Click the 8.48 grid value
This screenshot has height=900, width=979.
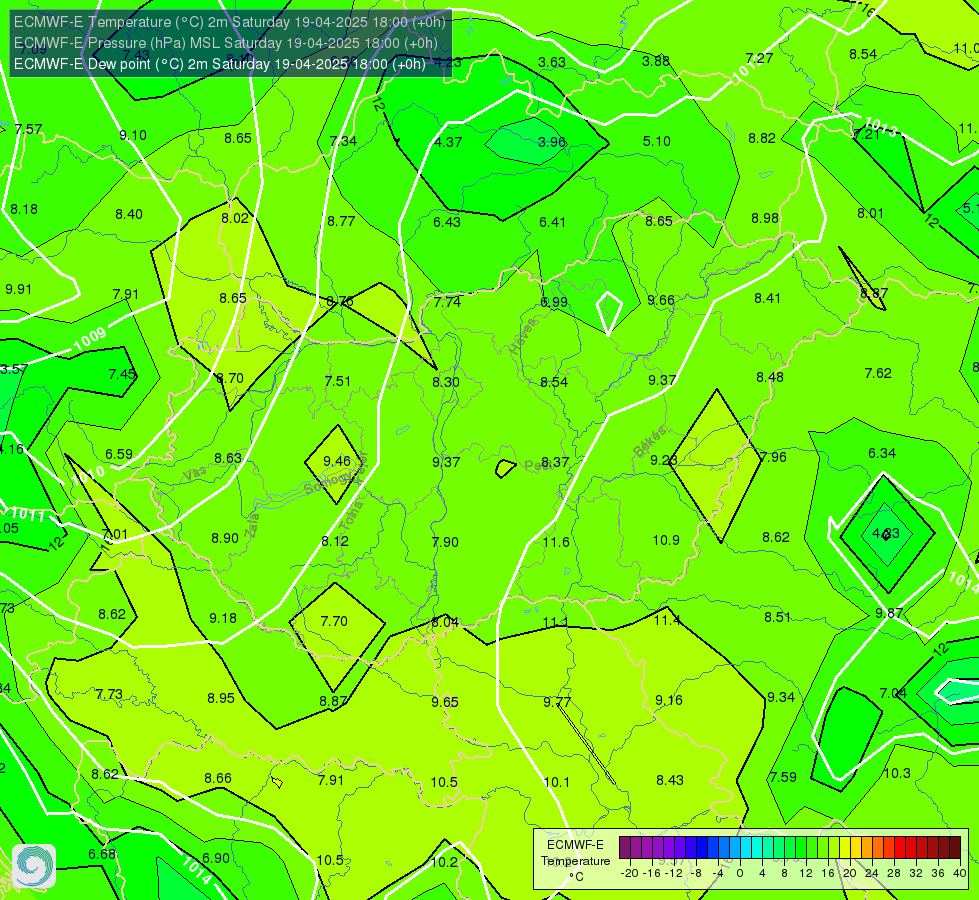tap(770, 377)
